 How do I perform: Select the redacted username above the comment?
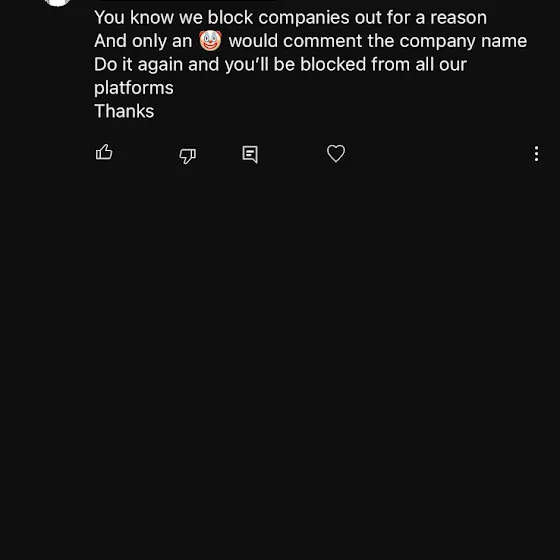click(188, 1)
